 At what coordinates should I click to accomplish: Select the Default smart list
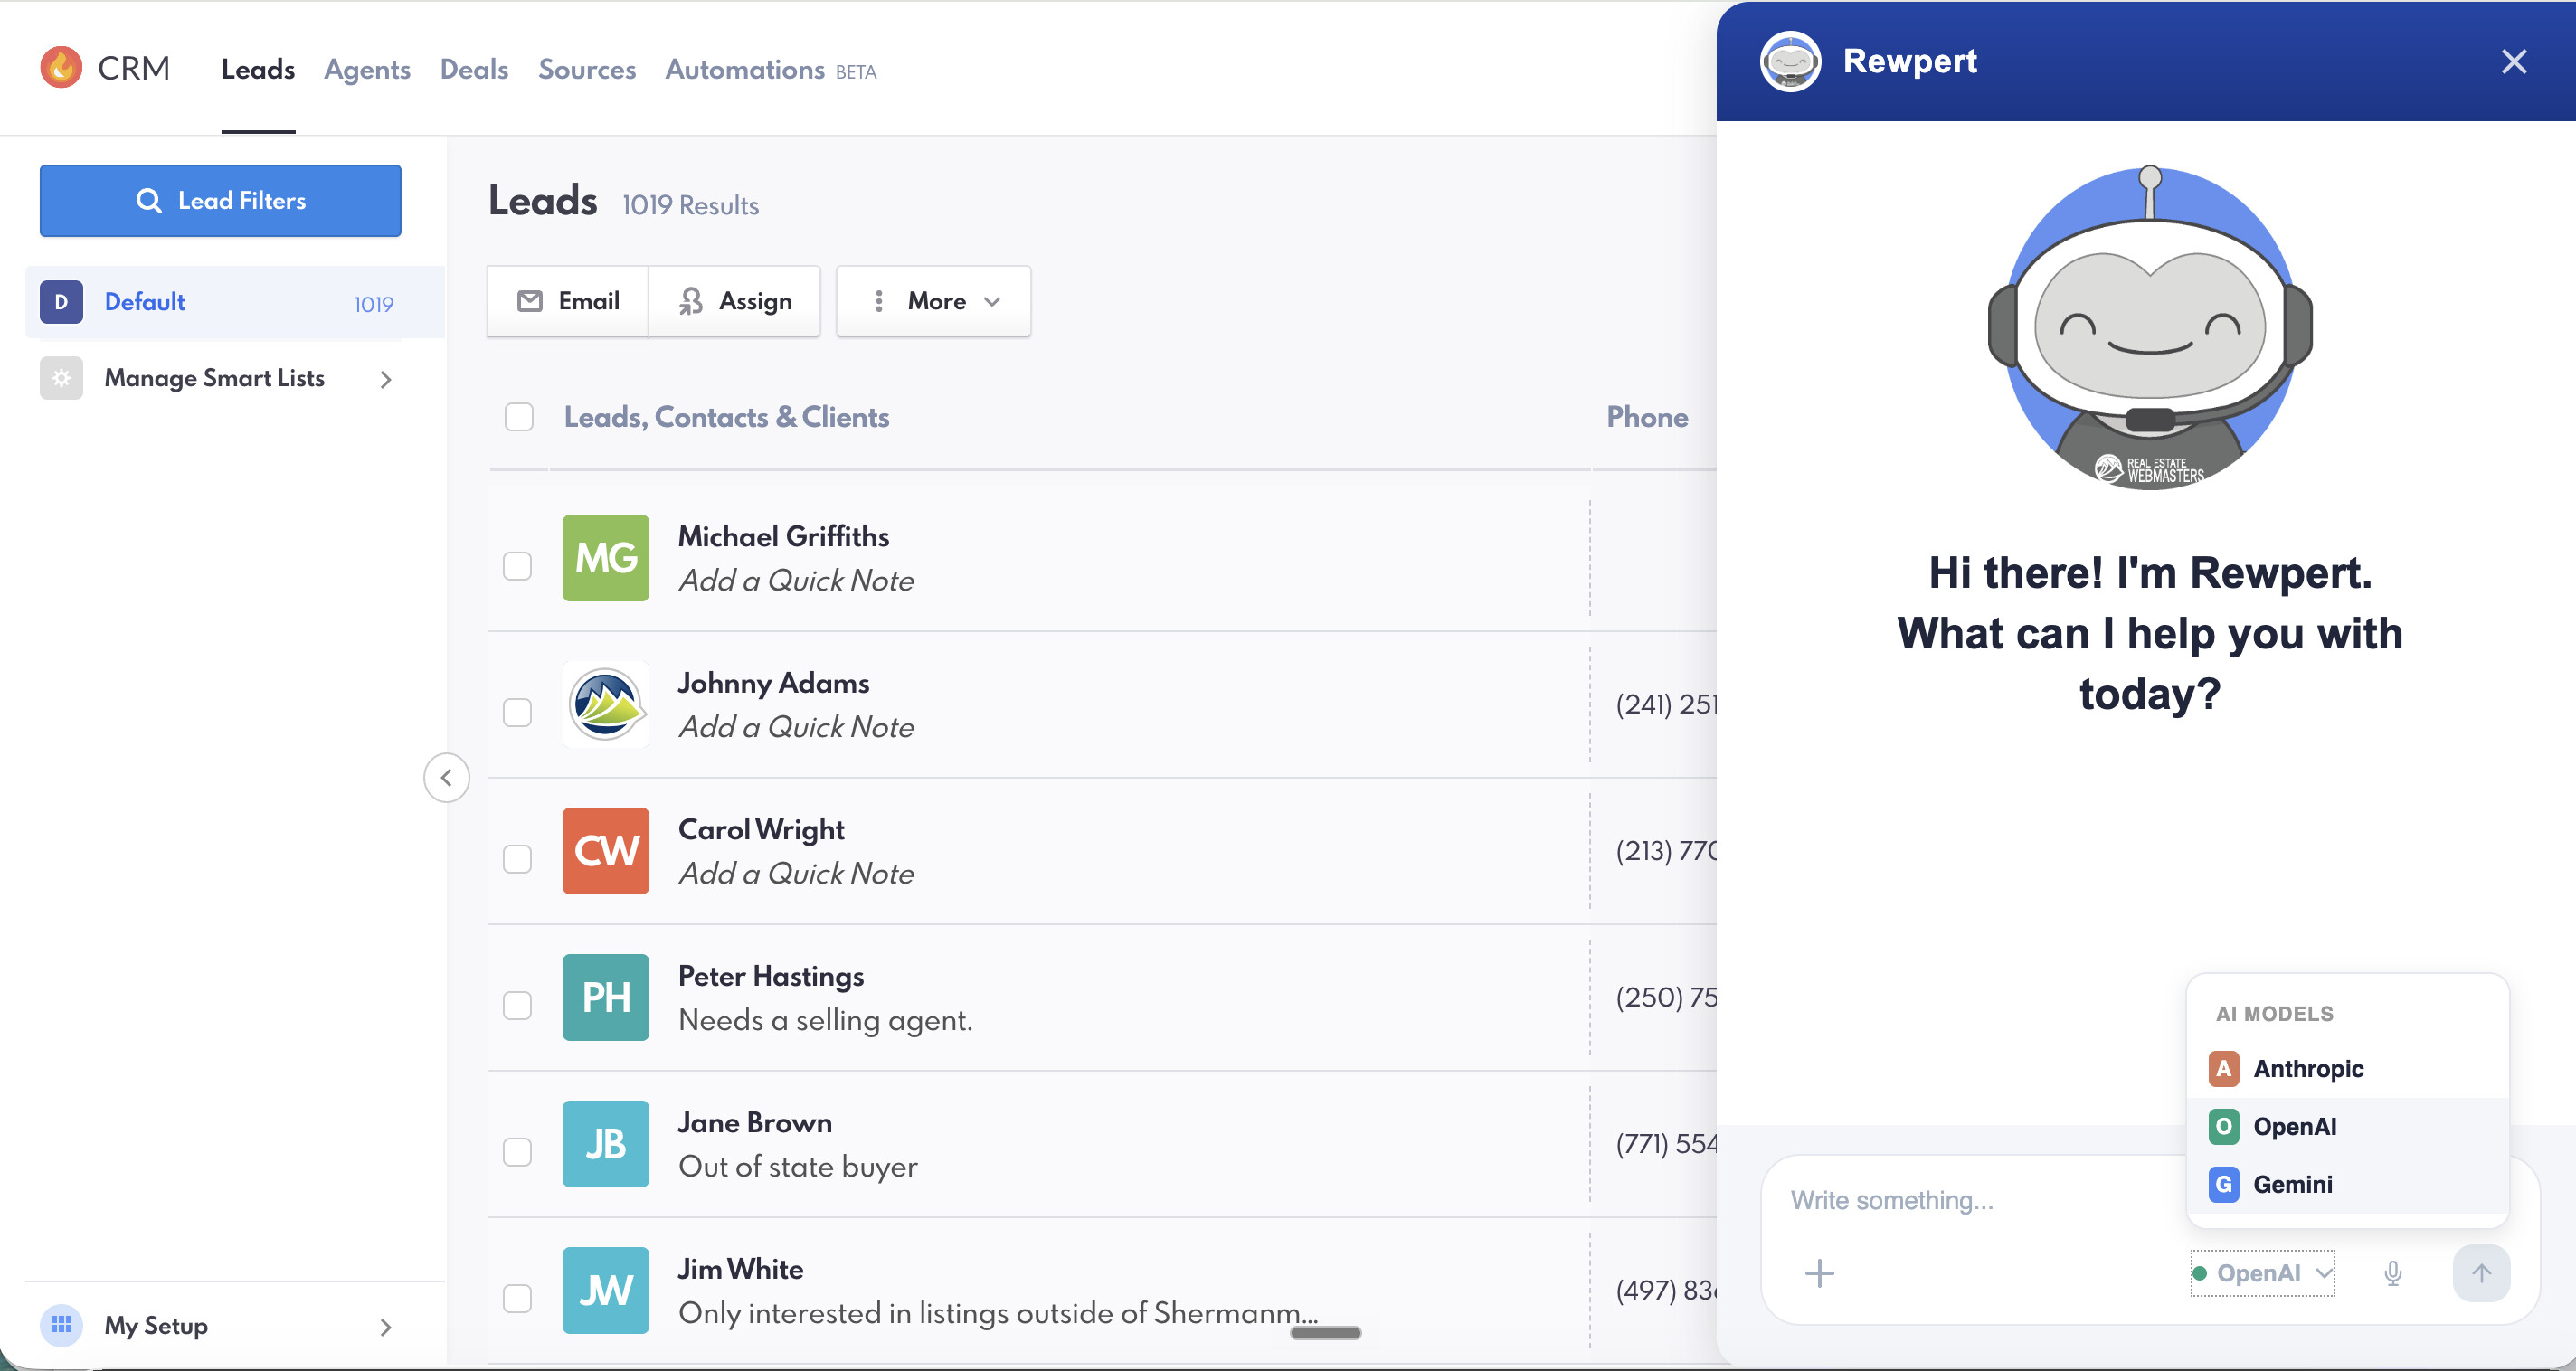(x=235, y=302)
